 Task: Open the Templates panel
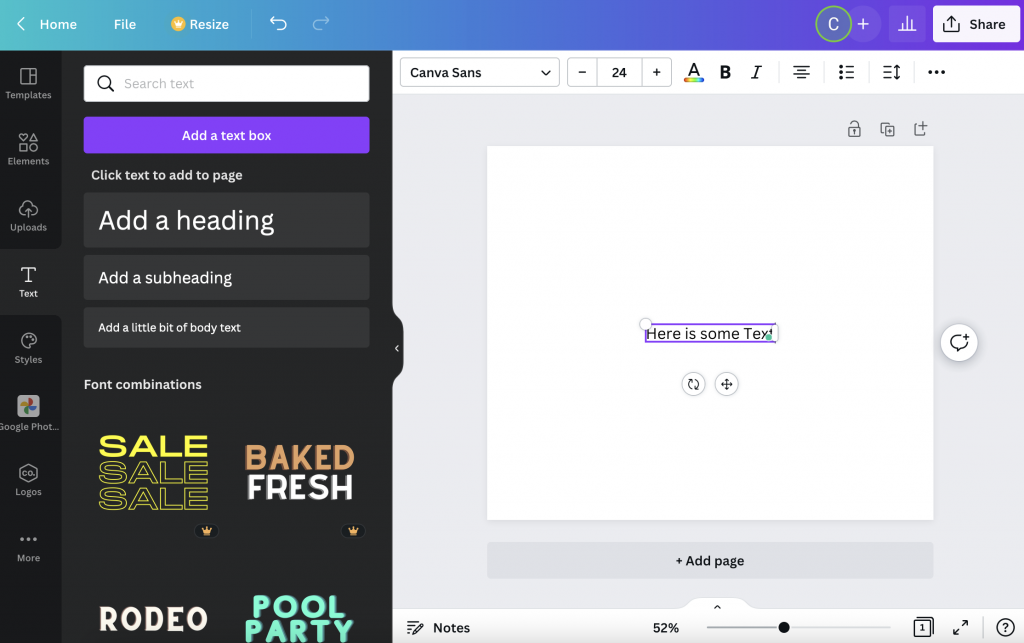[28, 84]
